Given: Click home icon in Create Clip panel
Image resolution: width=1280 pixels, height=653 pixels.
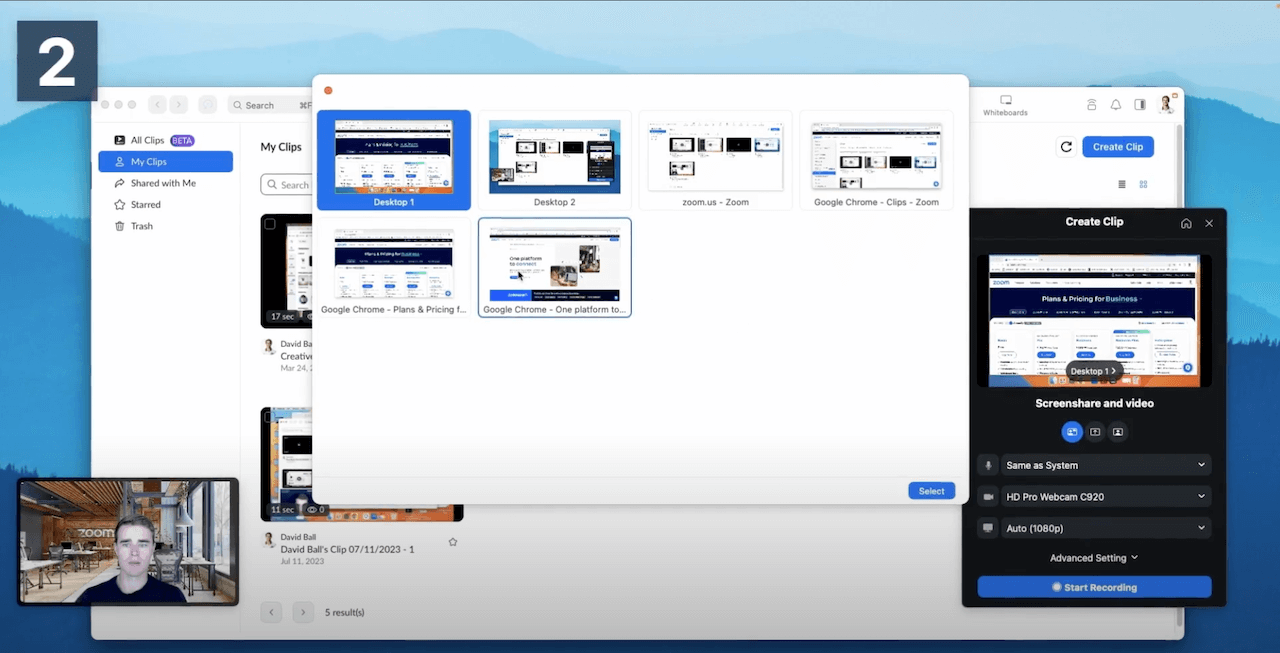Looking at the screenshot, I should [1186, 223].
